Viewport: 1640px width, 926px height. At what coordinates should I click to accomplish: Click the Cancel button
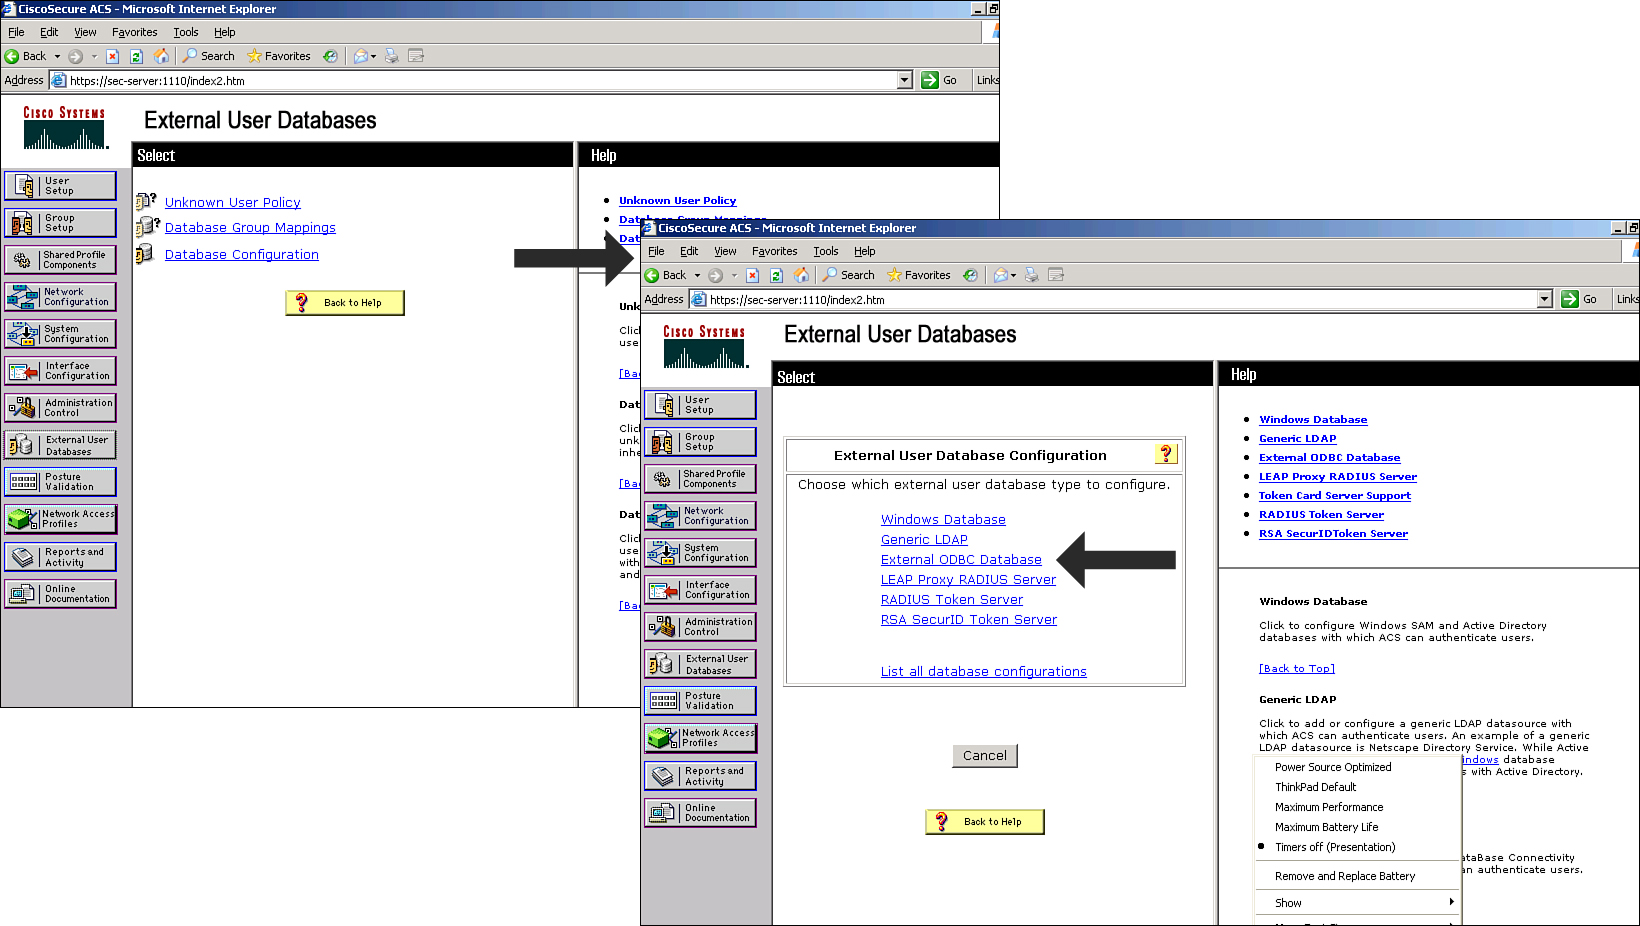[x=985, y=755]
